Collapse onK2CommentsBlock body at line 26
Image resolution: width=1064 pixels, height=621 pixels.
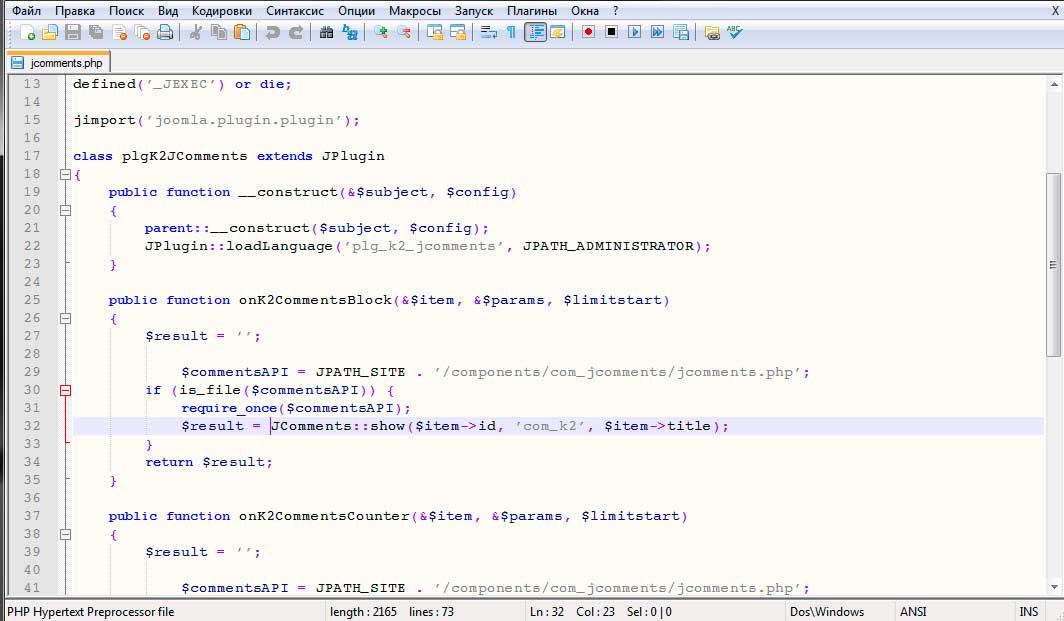(x=65, y=318)
